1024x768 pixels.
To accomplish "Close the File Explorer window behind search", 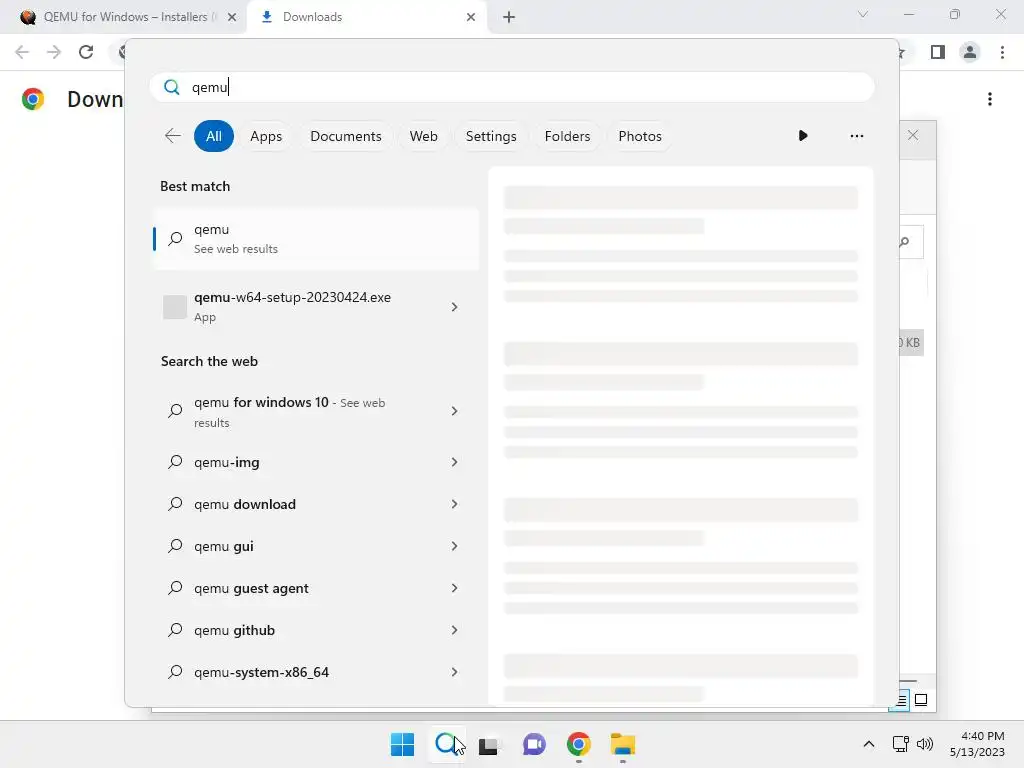I will coord(913,135).
